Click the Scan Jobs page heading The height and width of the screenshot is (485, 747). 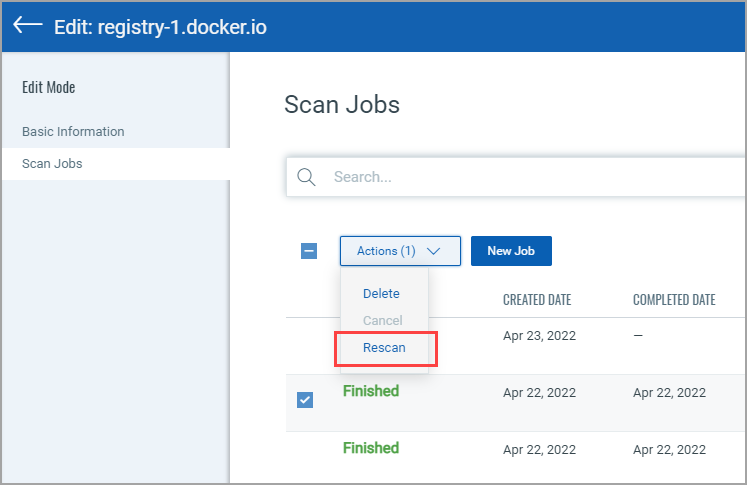pos(342,105)
